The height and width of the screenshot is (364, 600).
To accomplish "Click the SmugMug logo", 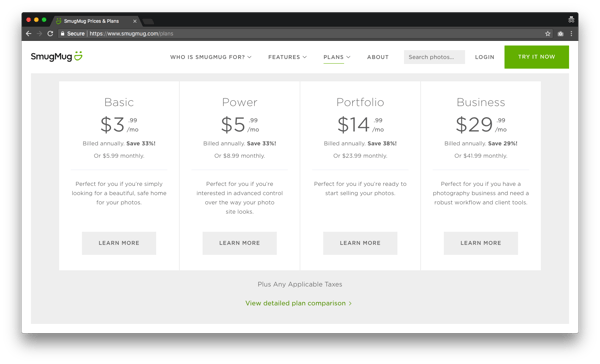I will pos(57,57).
